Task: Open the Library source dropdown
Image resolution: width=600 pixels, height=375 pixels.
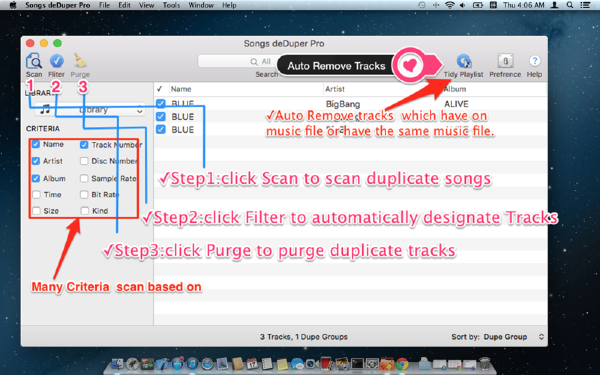Action: (x=90, y=110)
